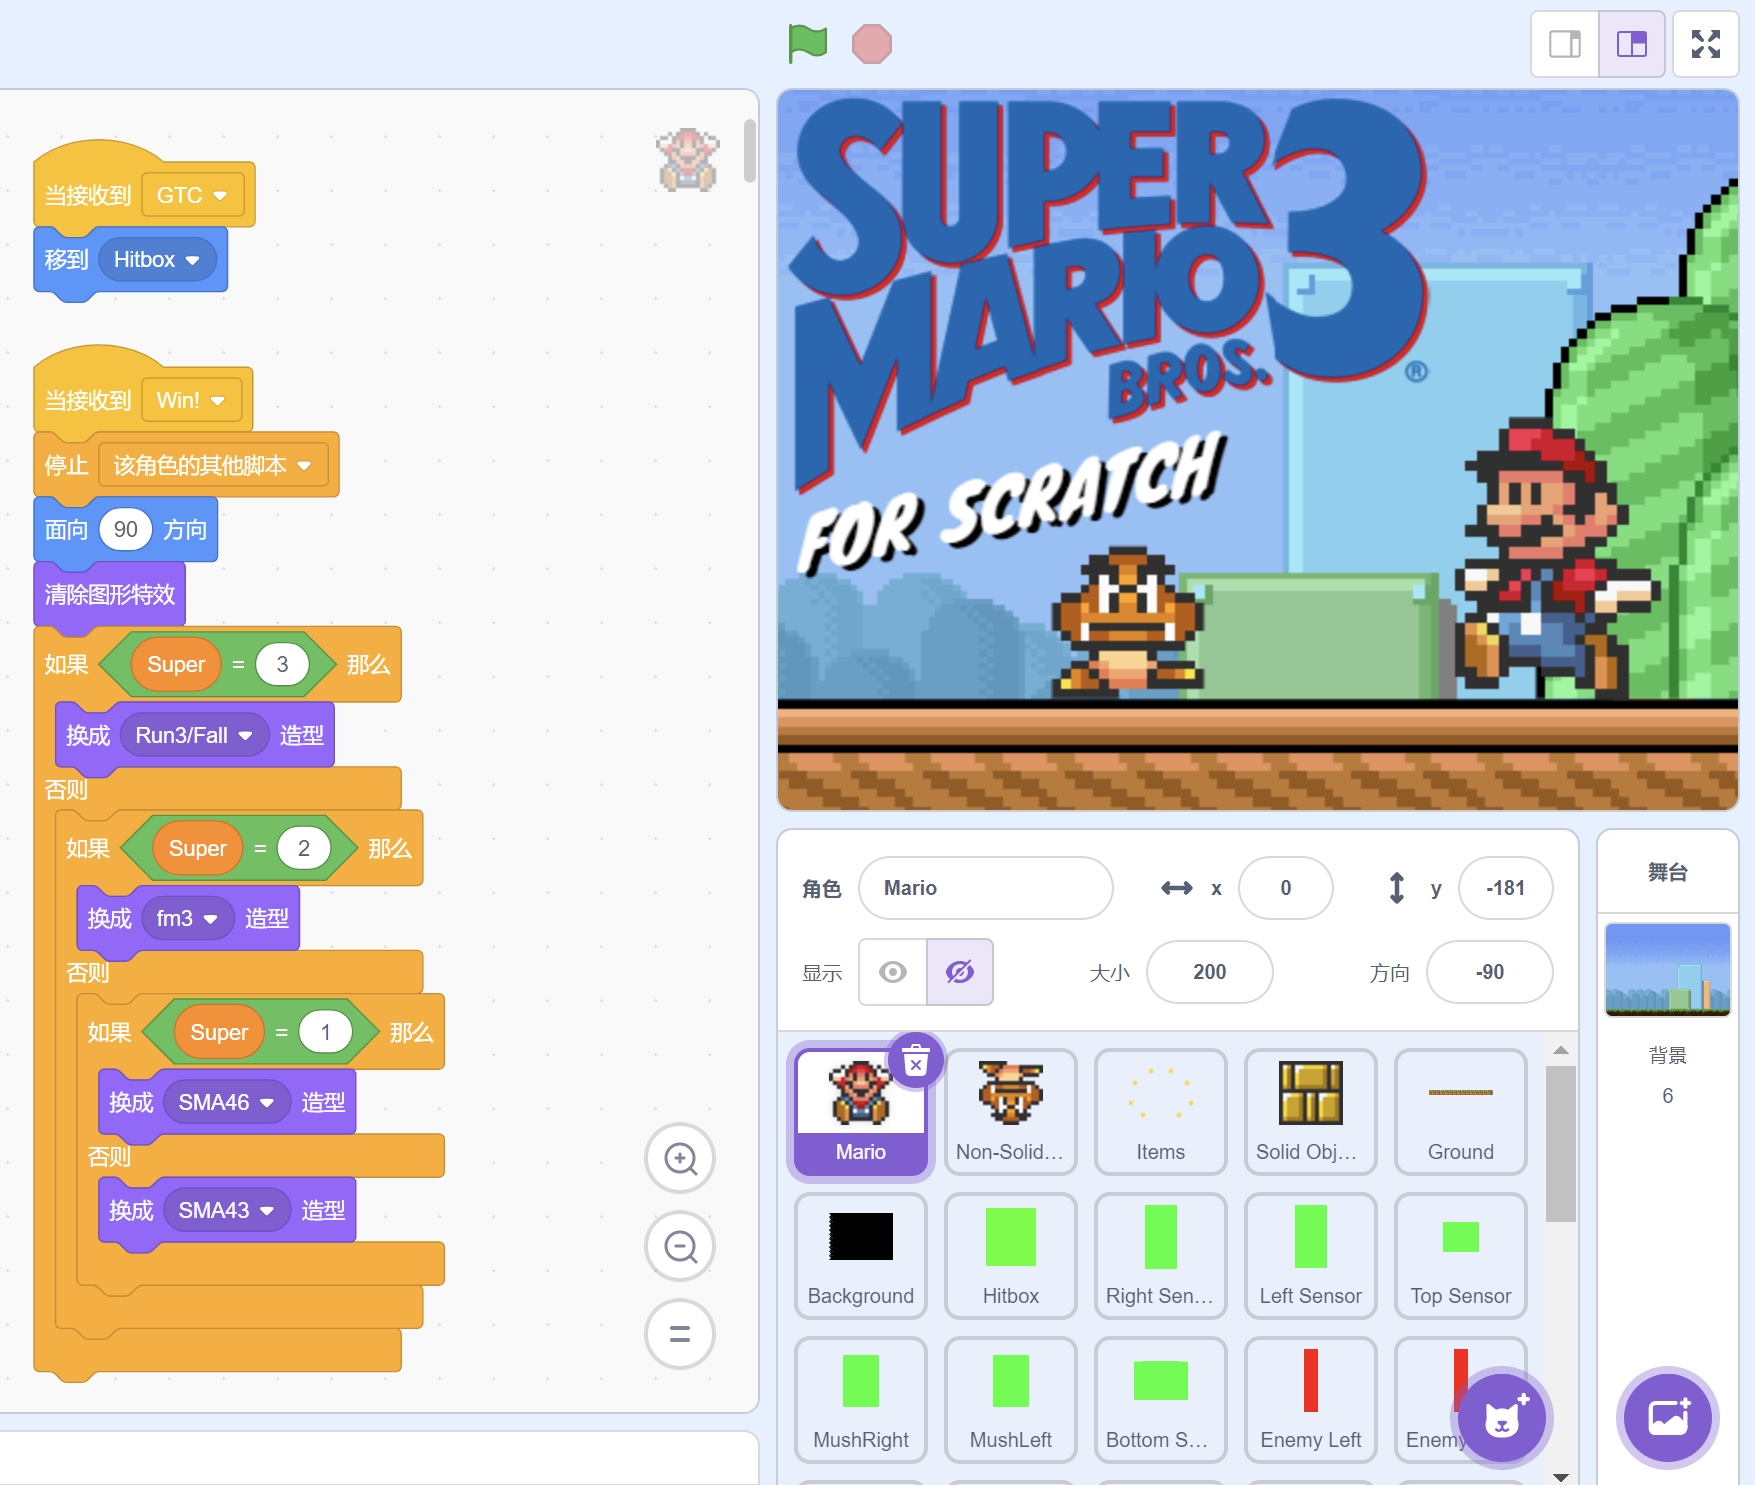This screenshot has width=1755, height=1485.
Task: Edit the point in direction value 90
Action: (x=126, y=529)
